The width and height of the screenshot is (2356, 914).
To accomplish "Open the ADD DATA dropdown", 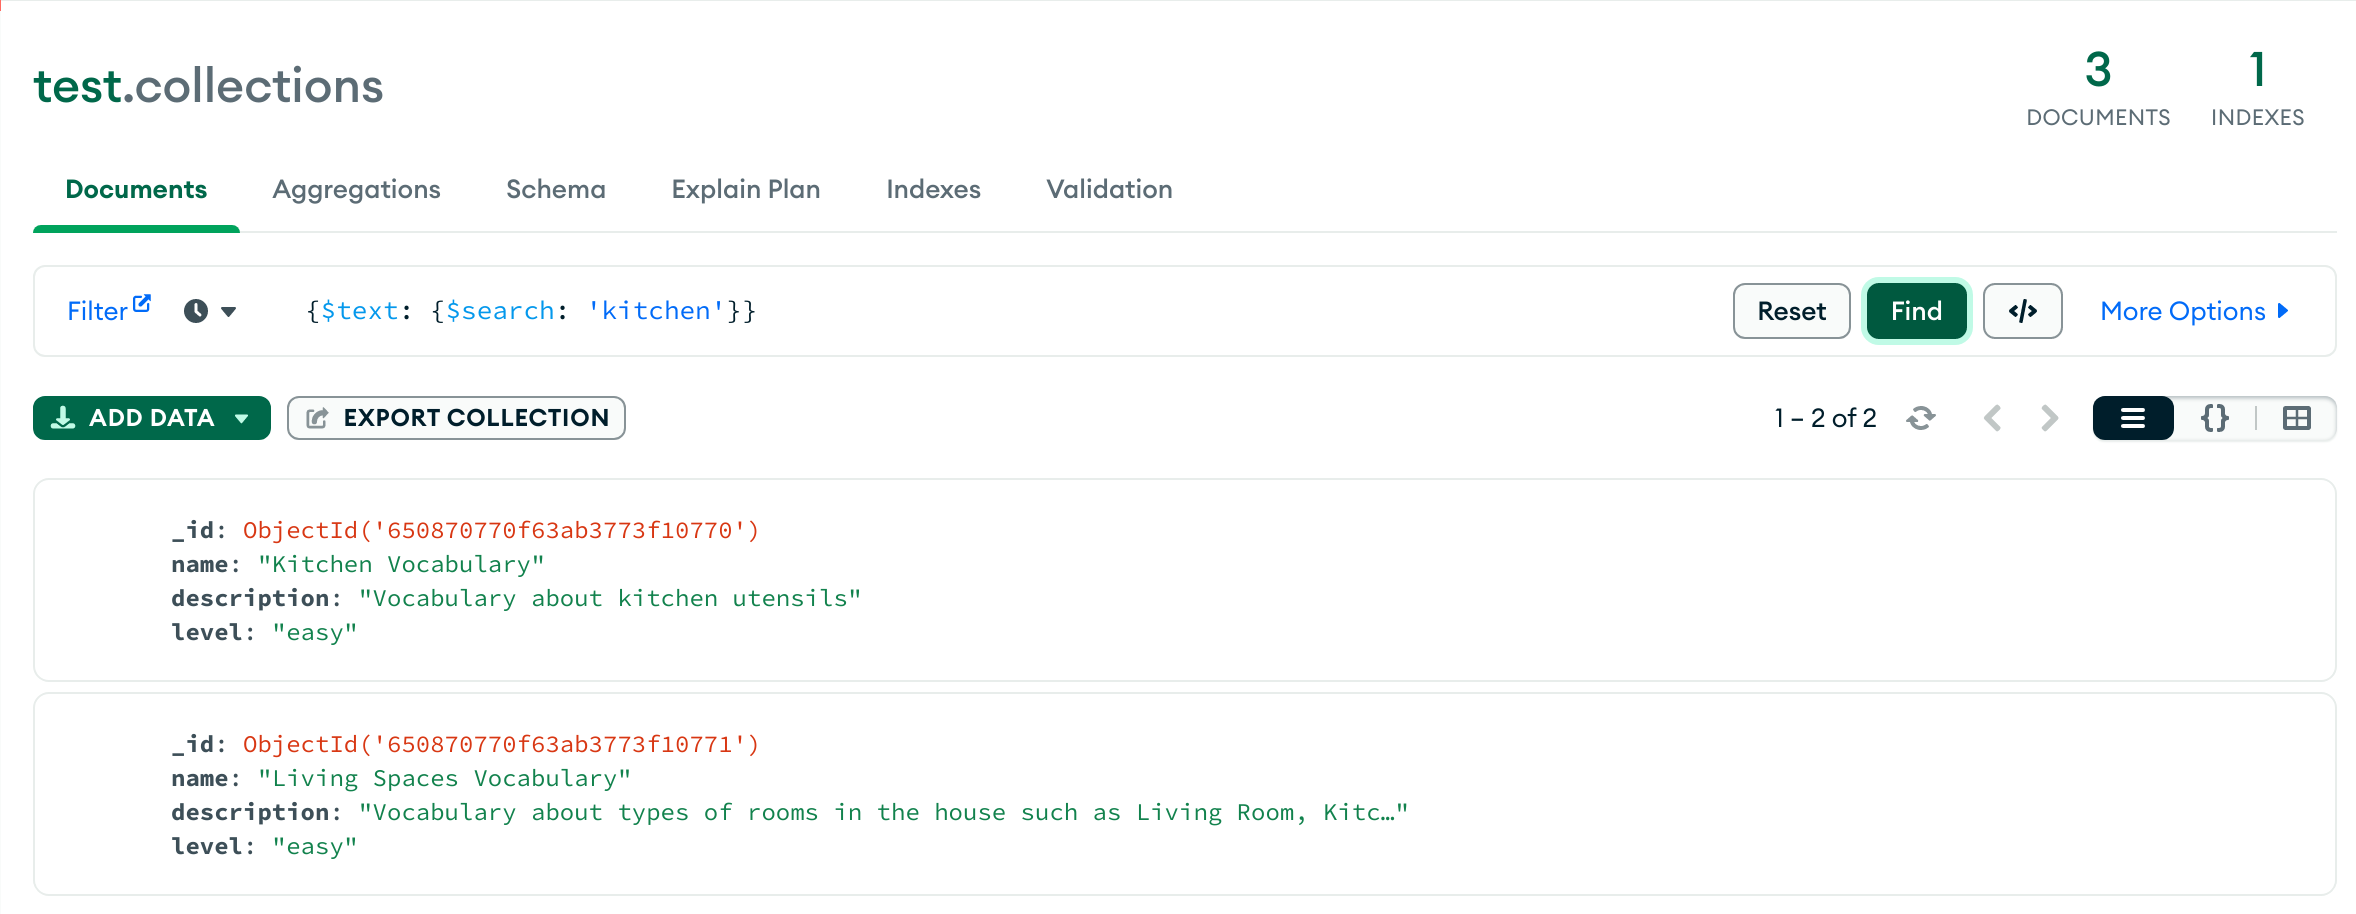I will tap(151, 418).
